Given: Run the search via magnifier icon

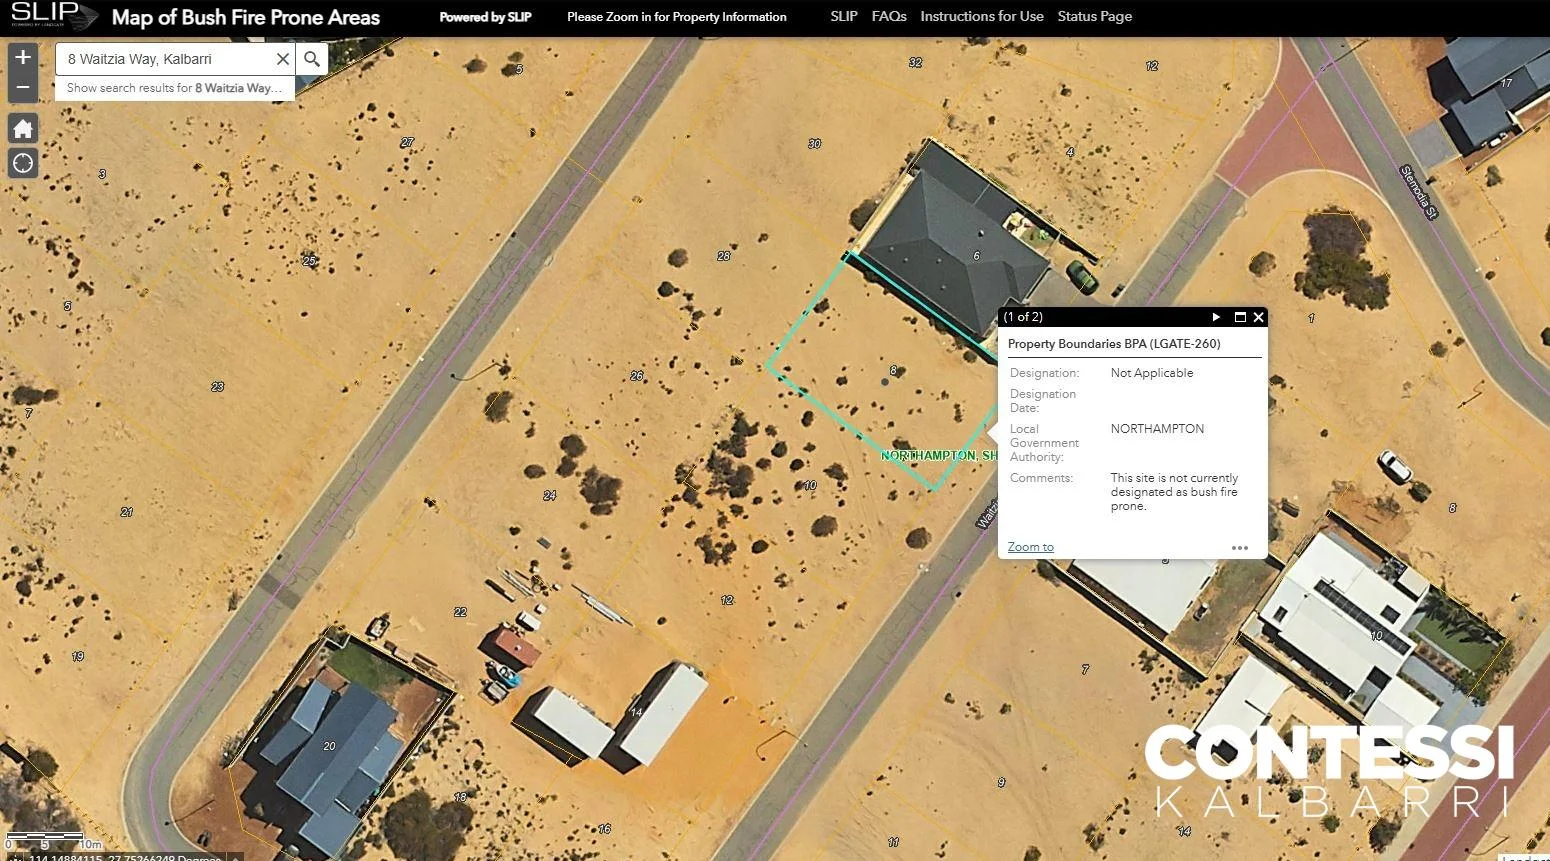Looking at the screenshot, I should (x=311, y=58).
